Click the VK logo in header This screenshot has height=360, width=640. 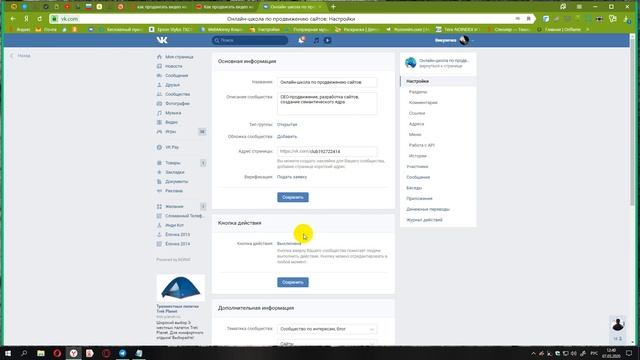click(162, 40)
